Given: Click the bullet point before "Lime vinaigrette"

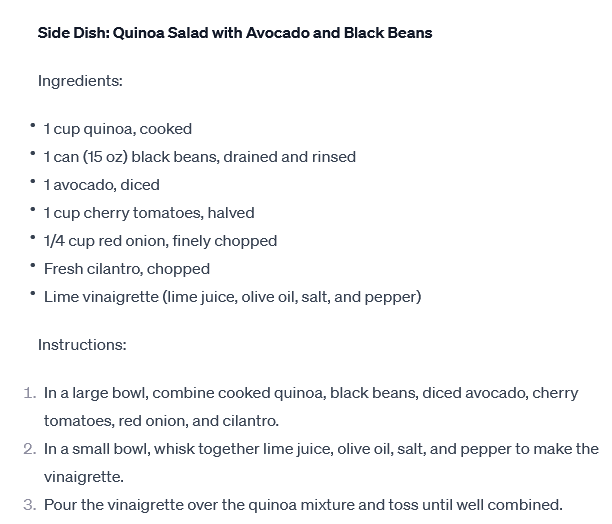Looking at the screenshot, I should coord(32,295).
